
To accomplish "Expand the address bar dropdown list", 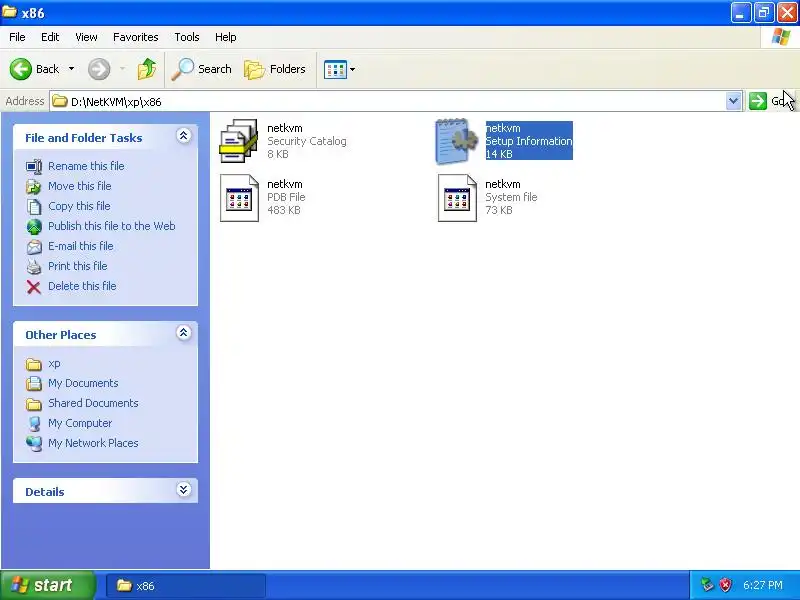I will point(733,101).
